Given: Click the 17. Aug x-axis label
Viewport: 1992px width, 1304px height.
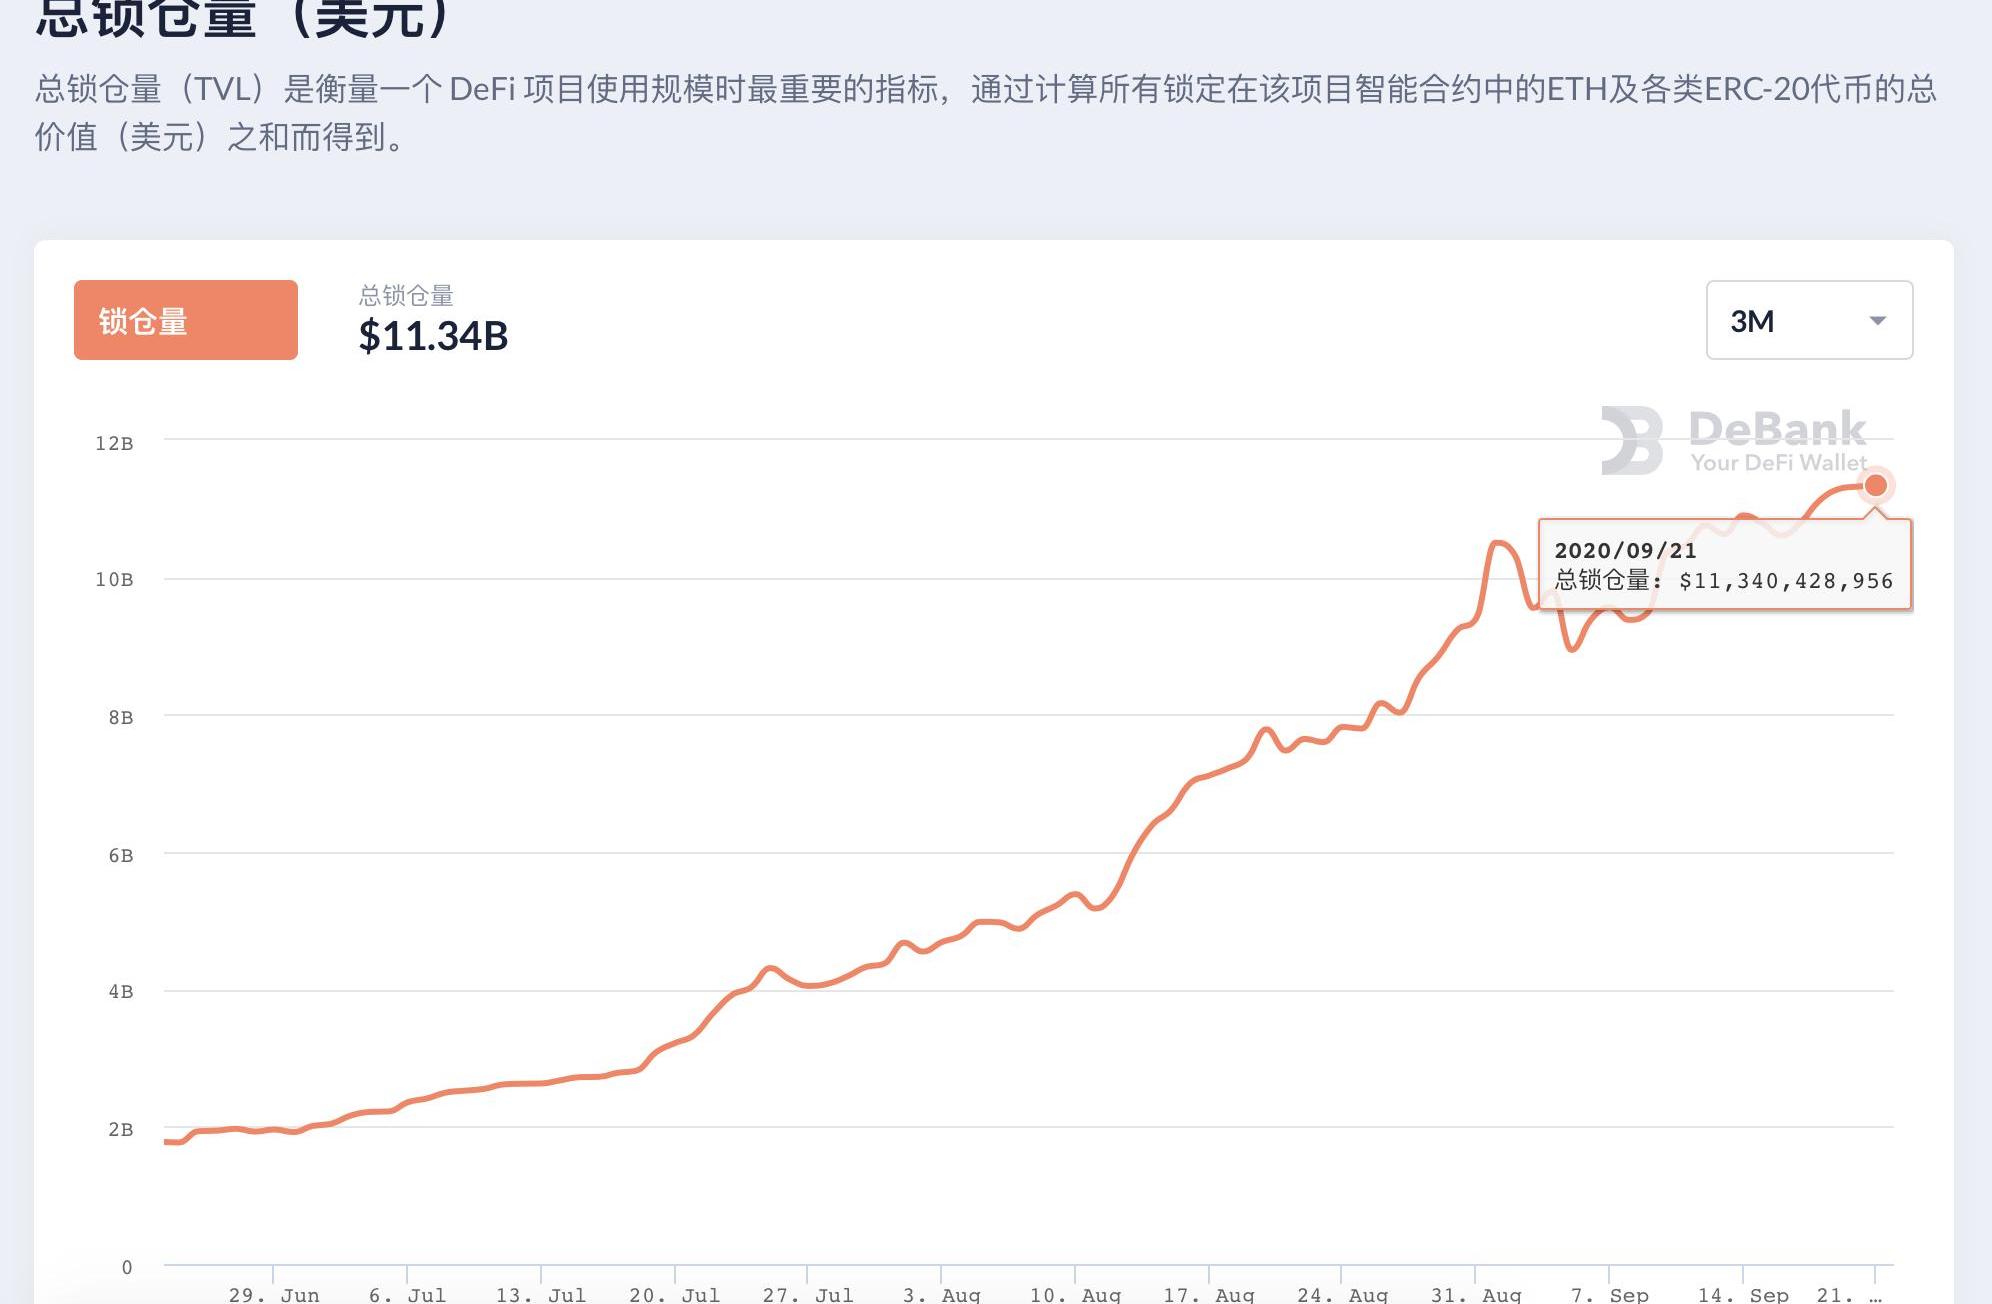Looking at the screenshot, I should click(x=1209, y=1295).
